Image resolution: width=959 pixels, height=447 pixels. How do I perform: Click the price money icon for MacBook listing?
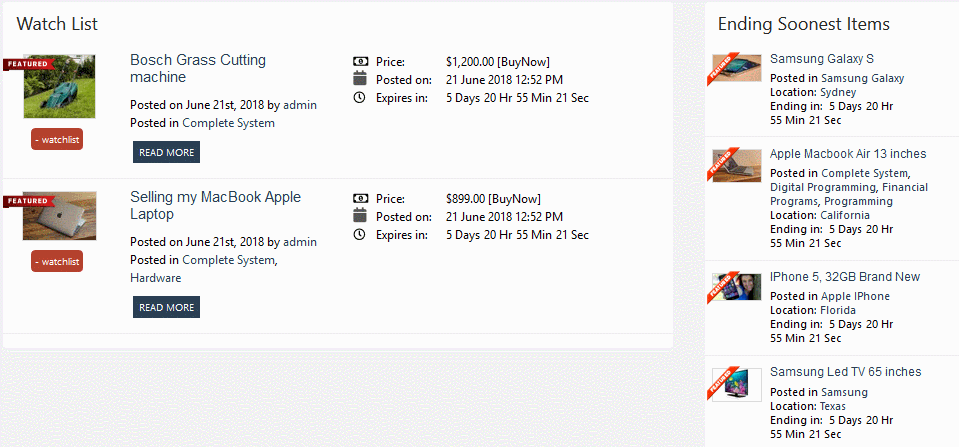click(x=360, y=199)
